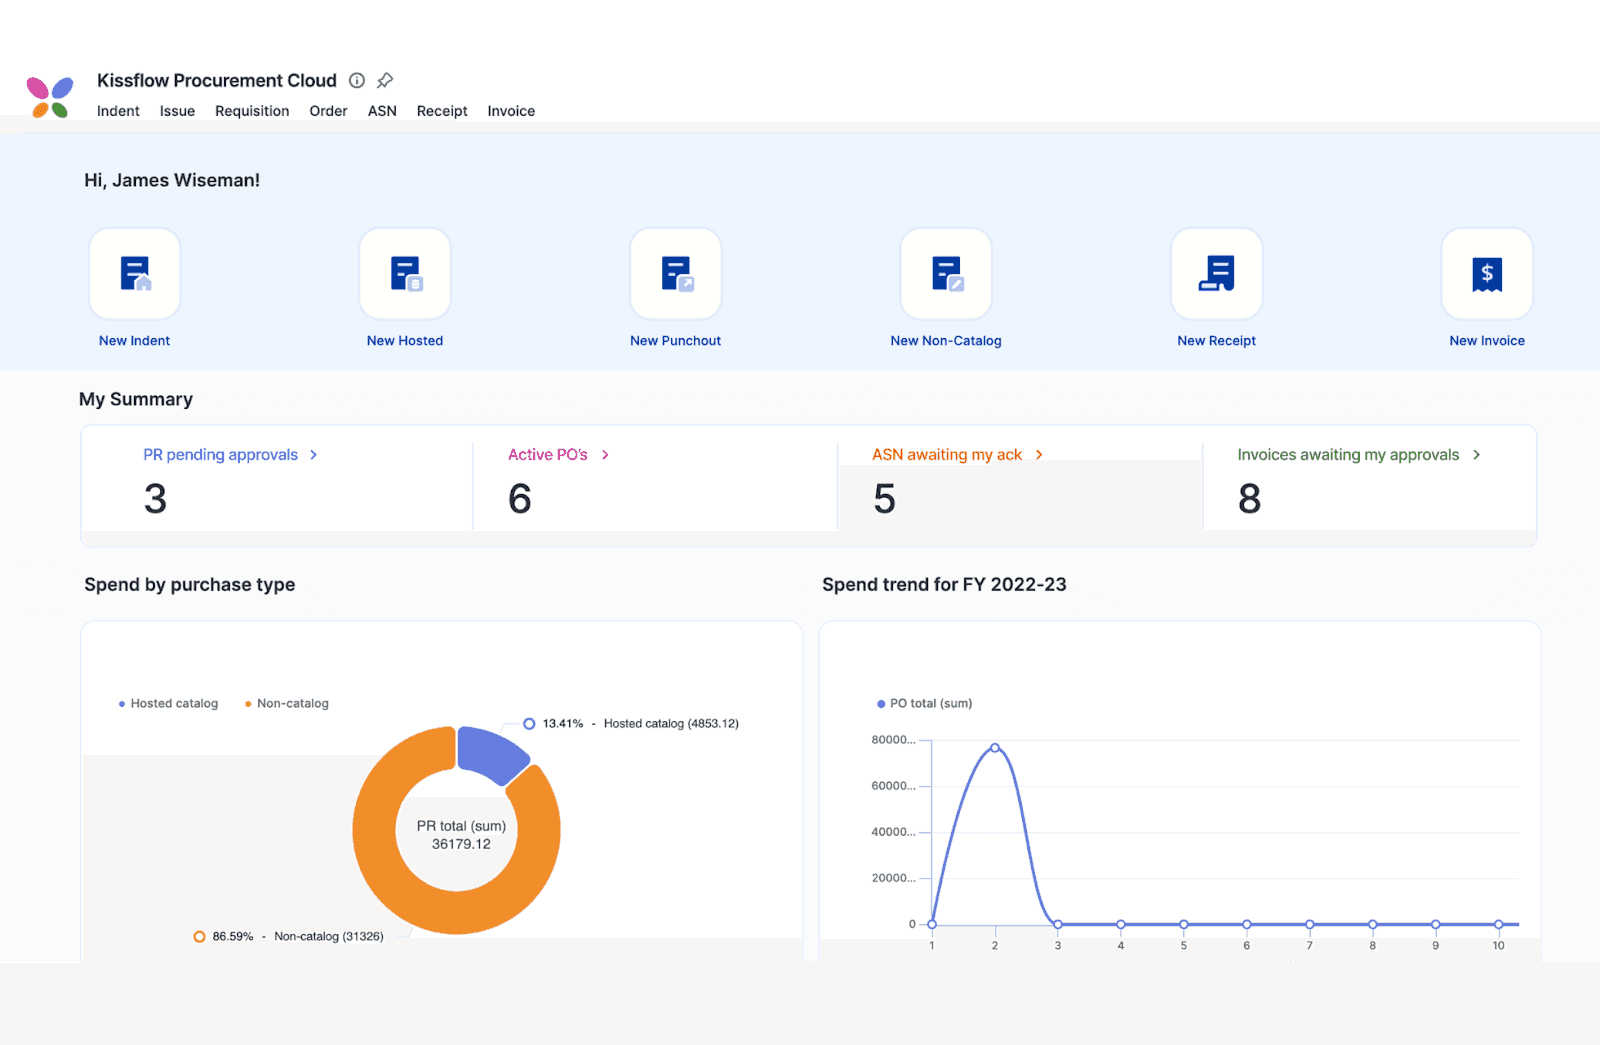Create a New Receipt

tap(1216, 273)
